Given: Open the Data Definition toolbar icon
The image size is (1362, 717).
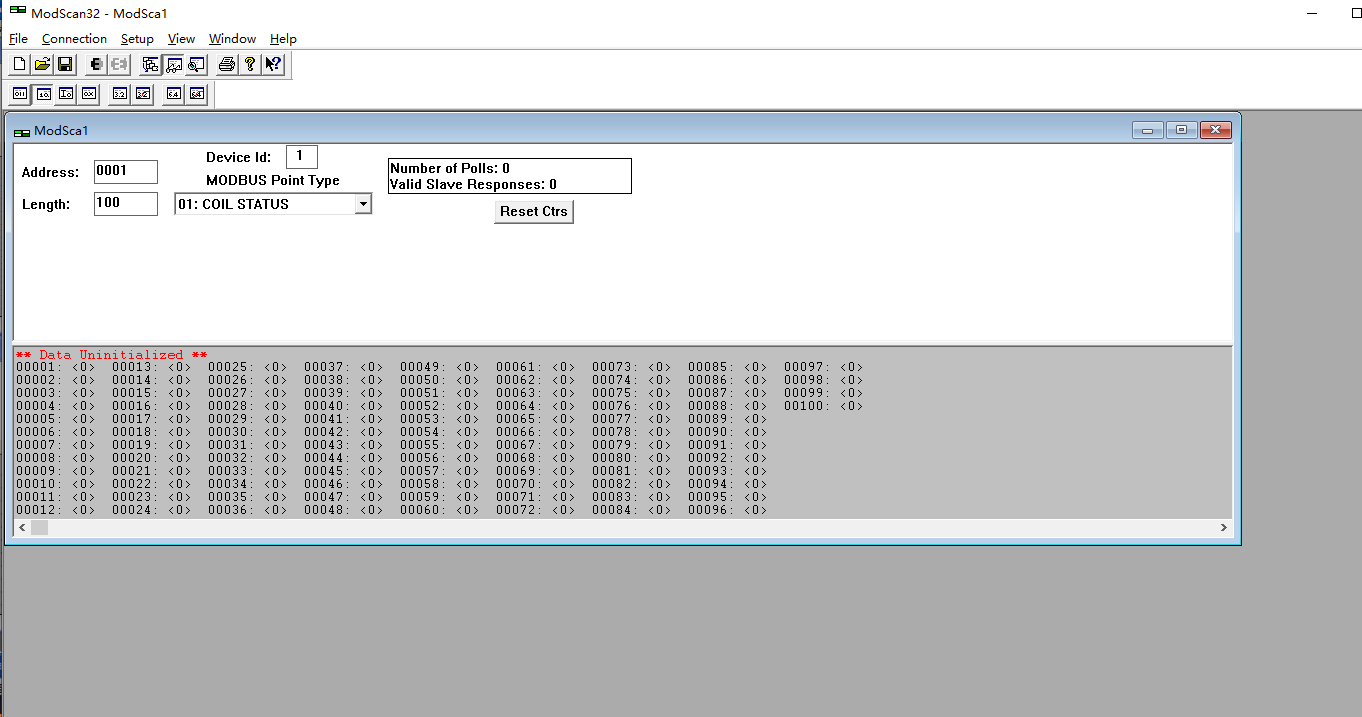Looking at the screenshot, I should 150,65.
